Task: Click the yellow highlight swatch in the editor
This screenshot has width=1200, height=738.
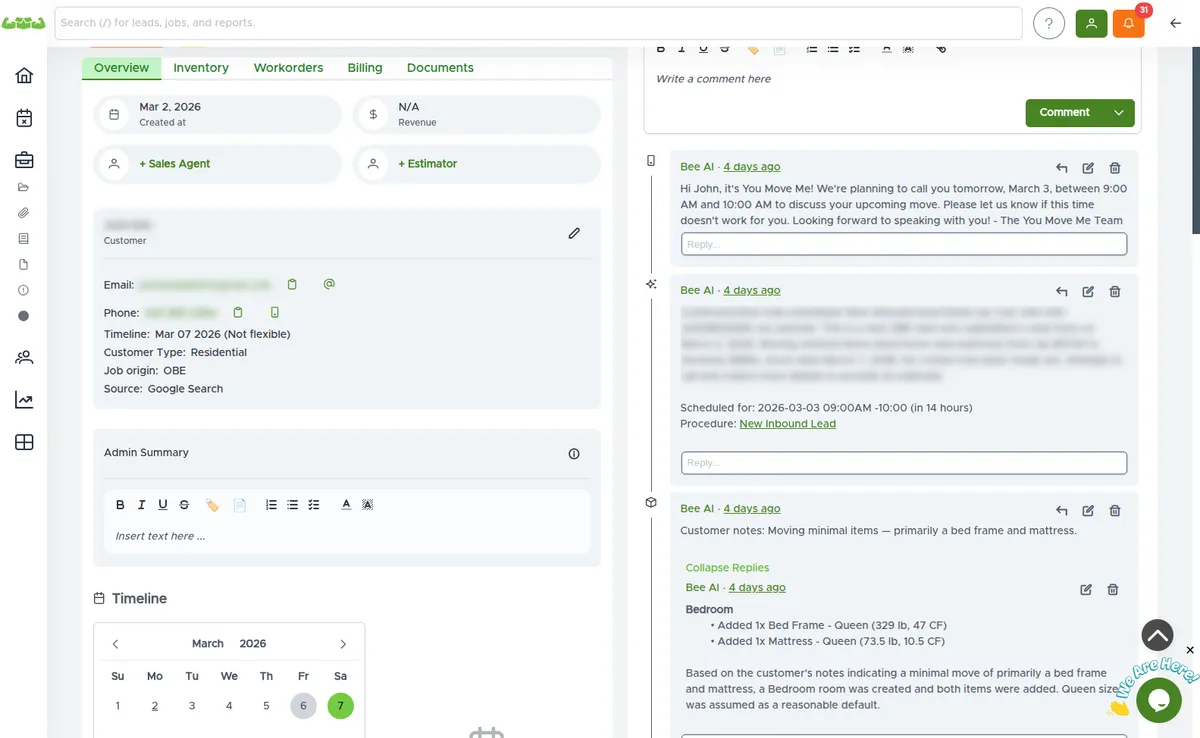Action: 212,504
